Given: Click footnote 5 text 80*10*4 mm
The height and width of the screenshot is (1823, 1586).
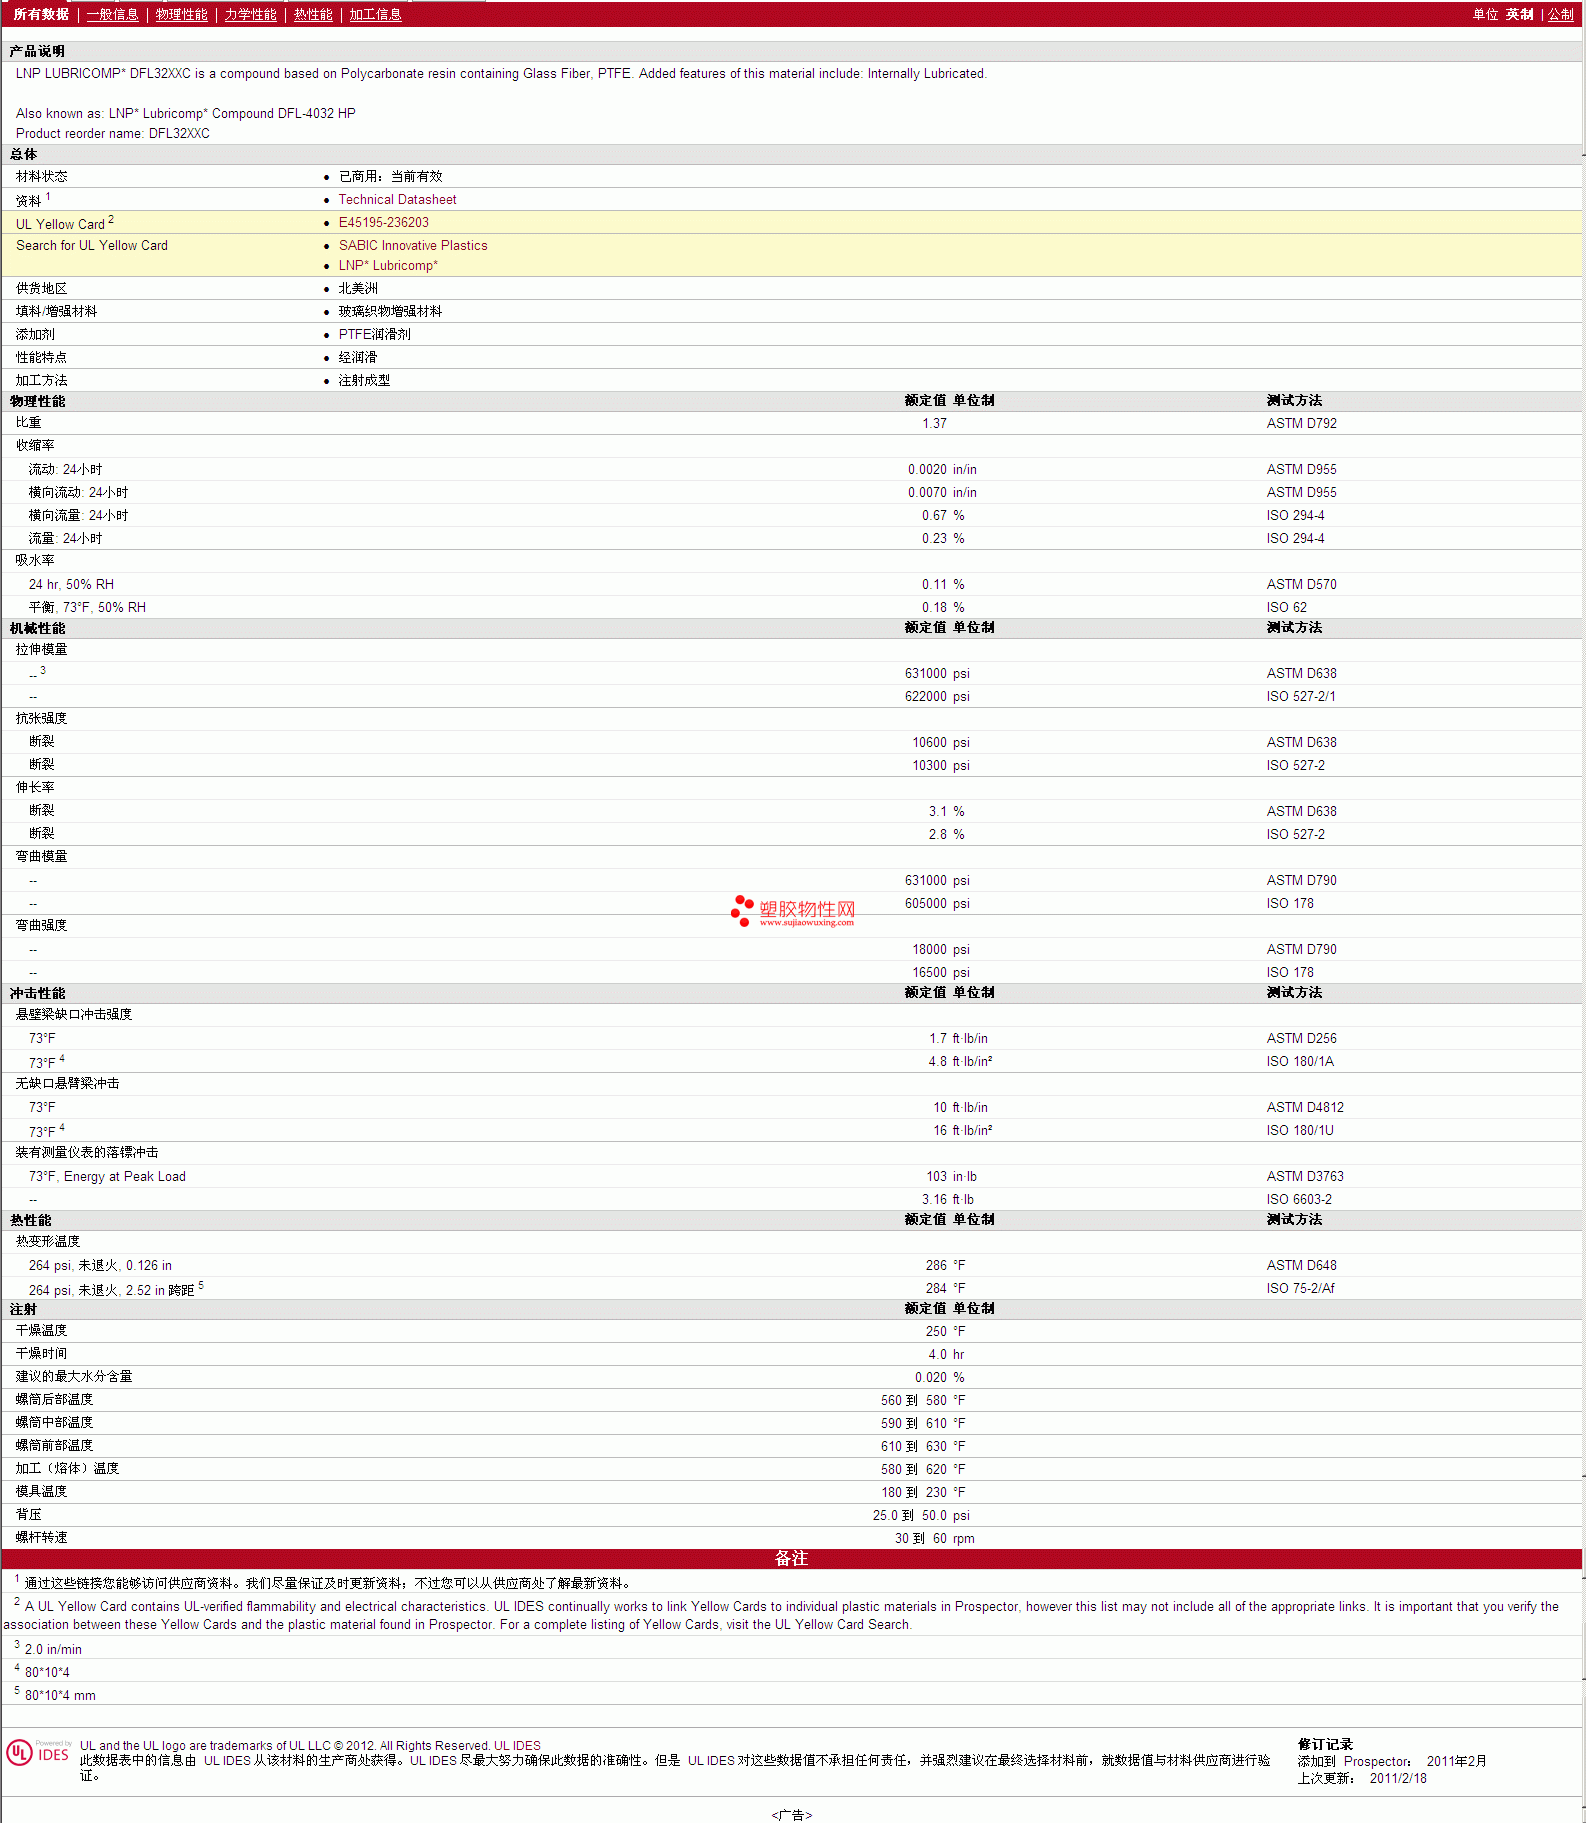Looking at the screenshot, I should coord(60,1696).
